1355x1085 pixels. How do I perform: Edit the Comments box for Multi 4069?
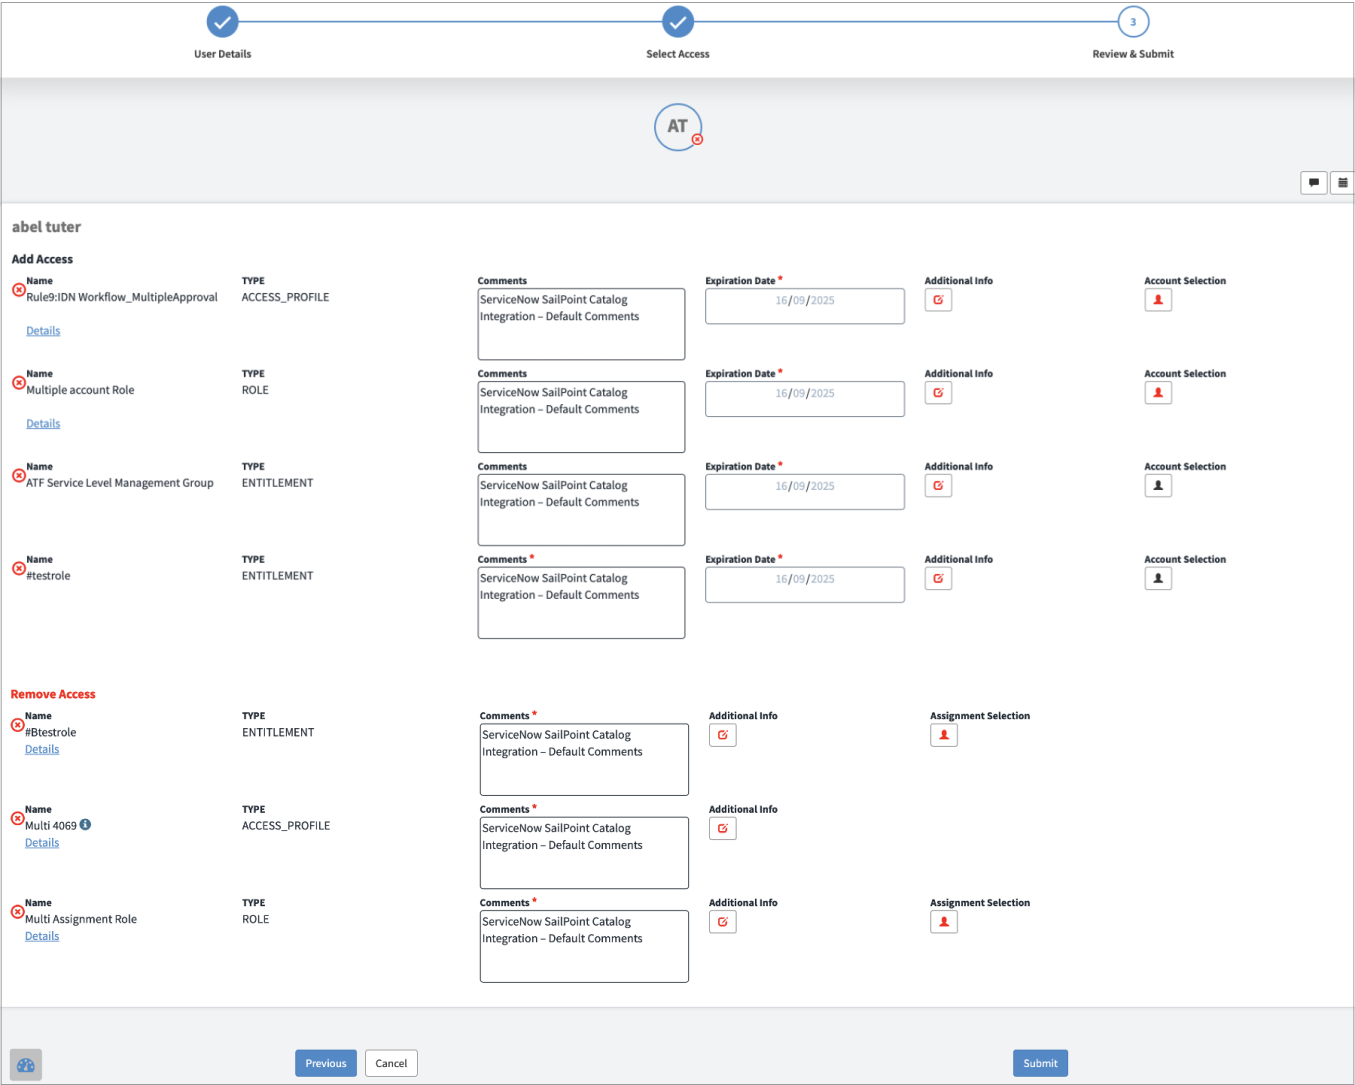584,853
